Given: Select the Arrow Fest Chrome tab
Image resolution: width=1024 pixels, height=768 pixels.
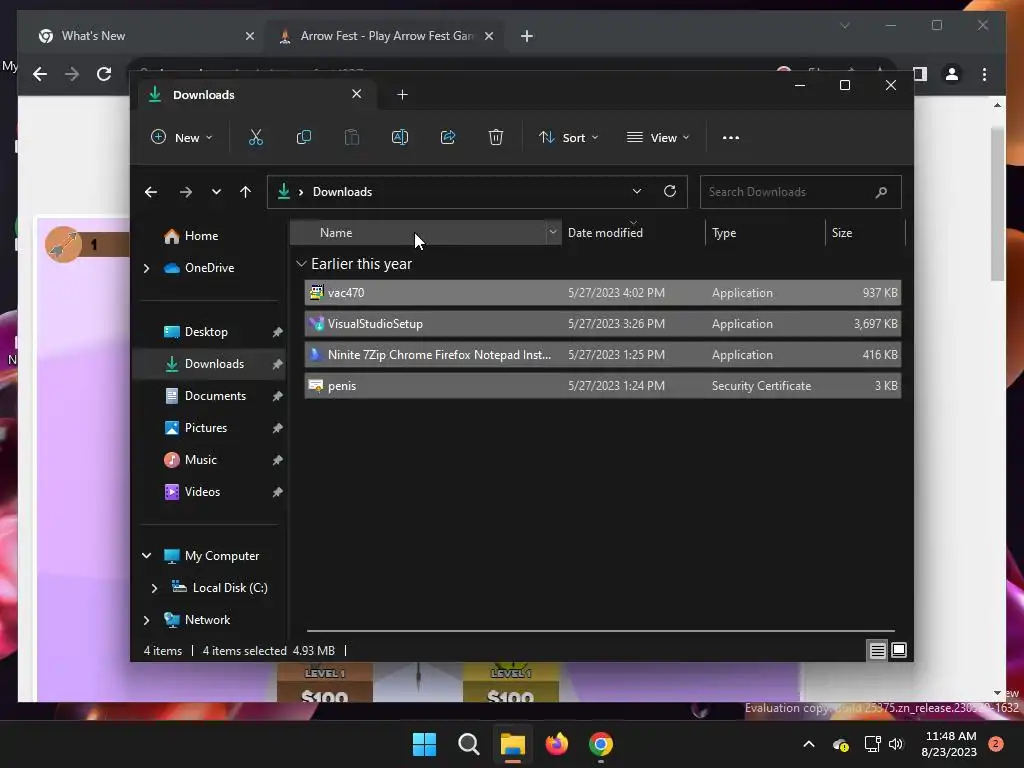Looking at the screenshot, I should pos(385,36).
